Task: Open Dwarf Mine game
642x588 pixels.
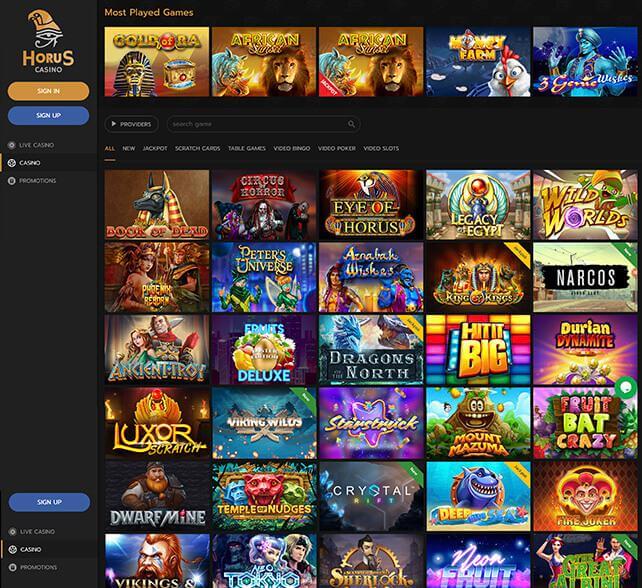Action: click(x=157, y=496)
